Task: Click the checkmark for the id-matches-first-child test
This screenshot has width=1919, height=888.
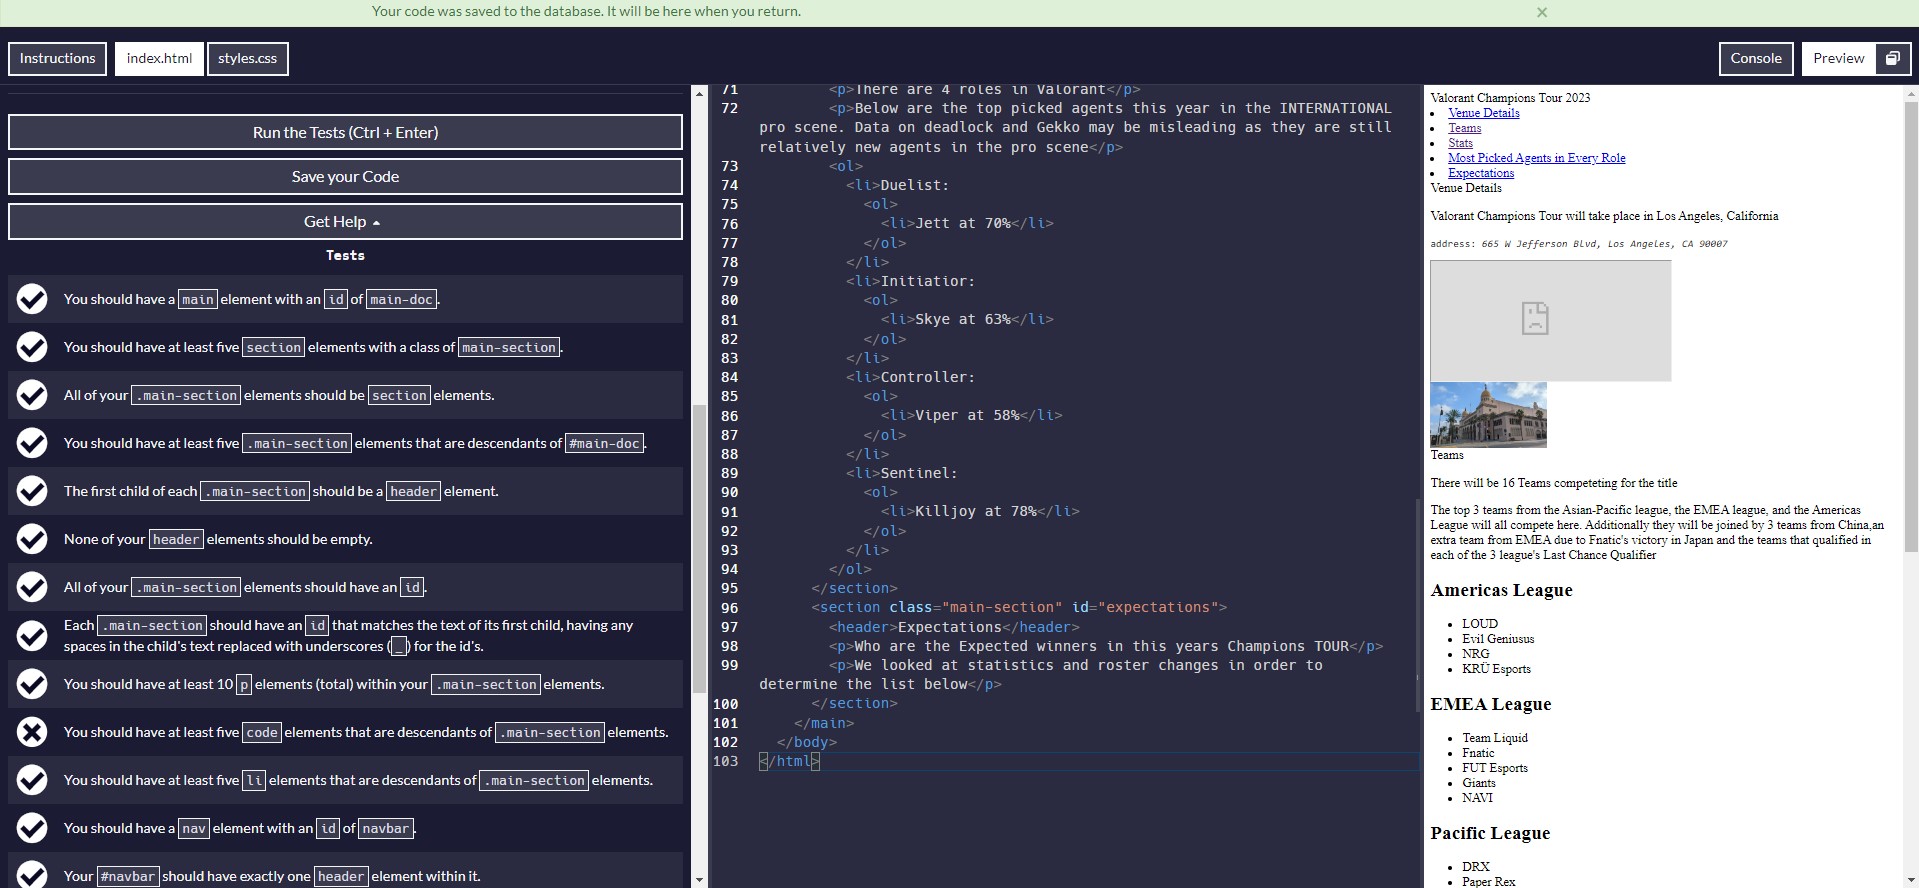Action: [32, 635]
